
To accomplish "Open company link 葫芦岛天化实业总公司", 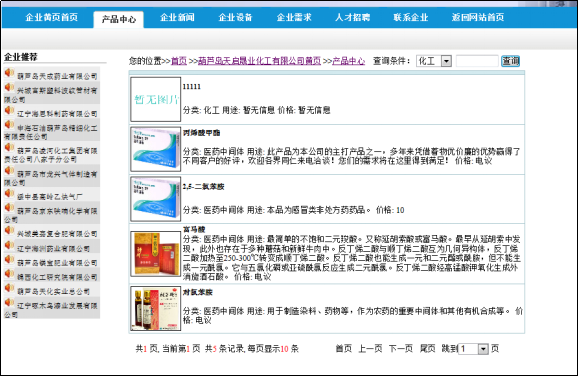I will [x=53, y=292].
